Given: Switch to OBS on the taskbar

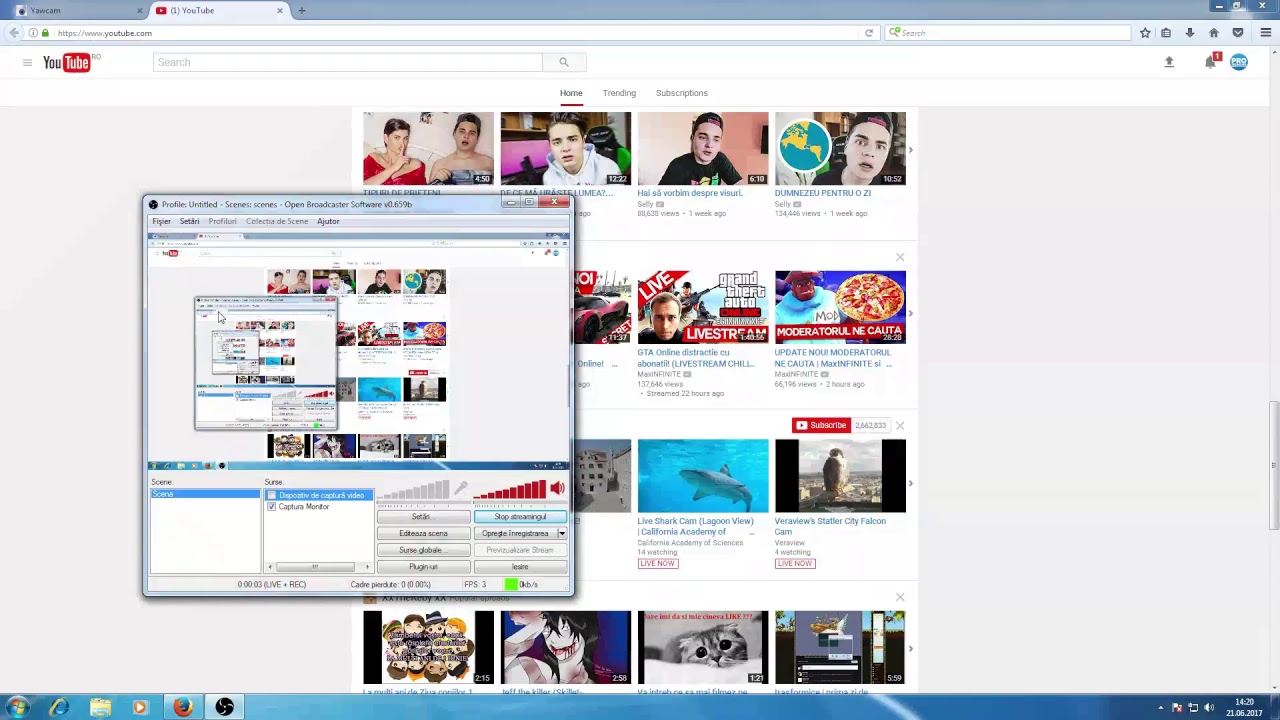Looking at the screenshot, I should point(224,708).
